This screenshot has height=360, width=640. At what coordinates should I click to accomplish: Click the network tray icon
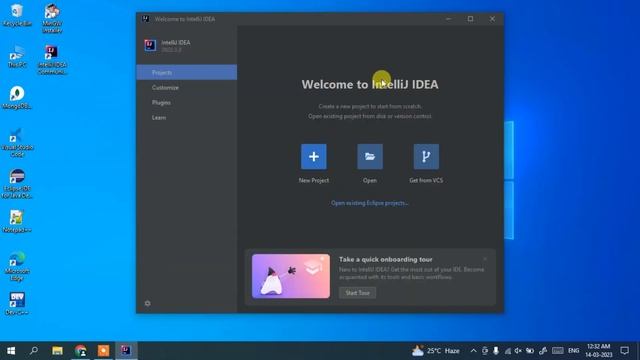[507, 351]
